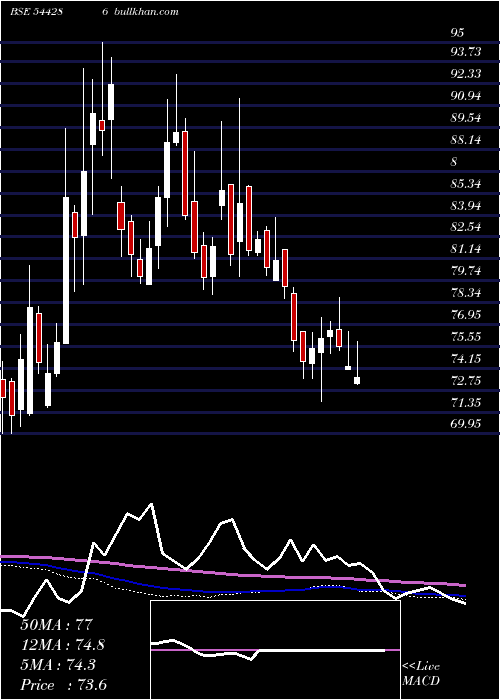The width and height of the screenshot is (500, 700).
Task: Click the price level label '95'
Action: 457,33
